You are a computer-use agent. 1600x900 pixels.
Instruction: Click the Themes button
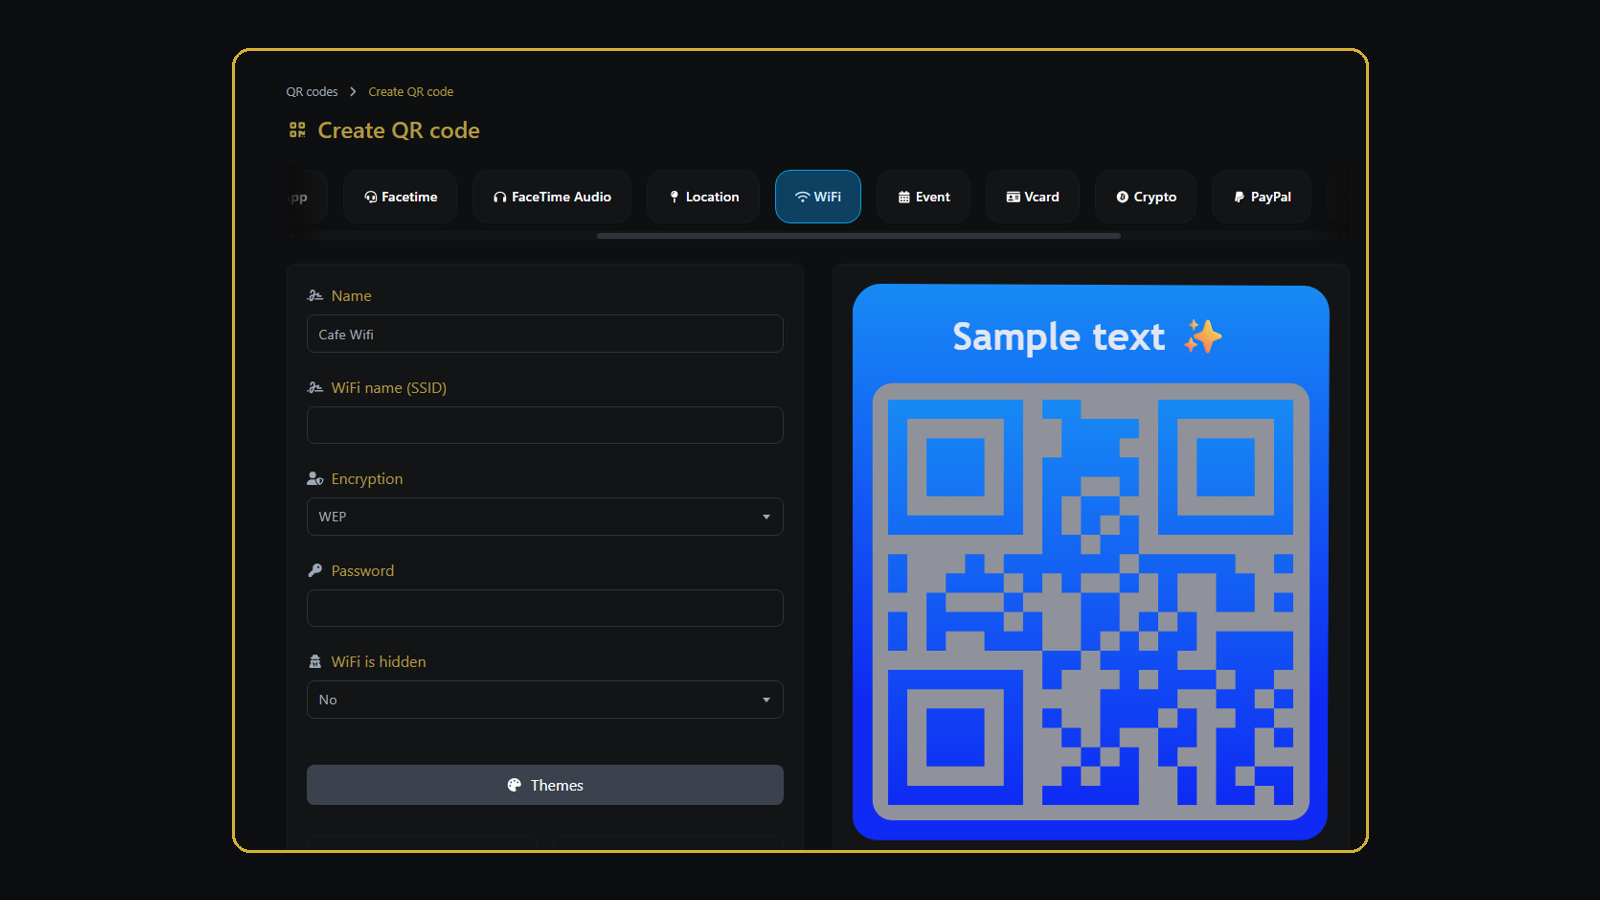545,785
